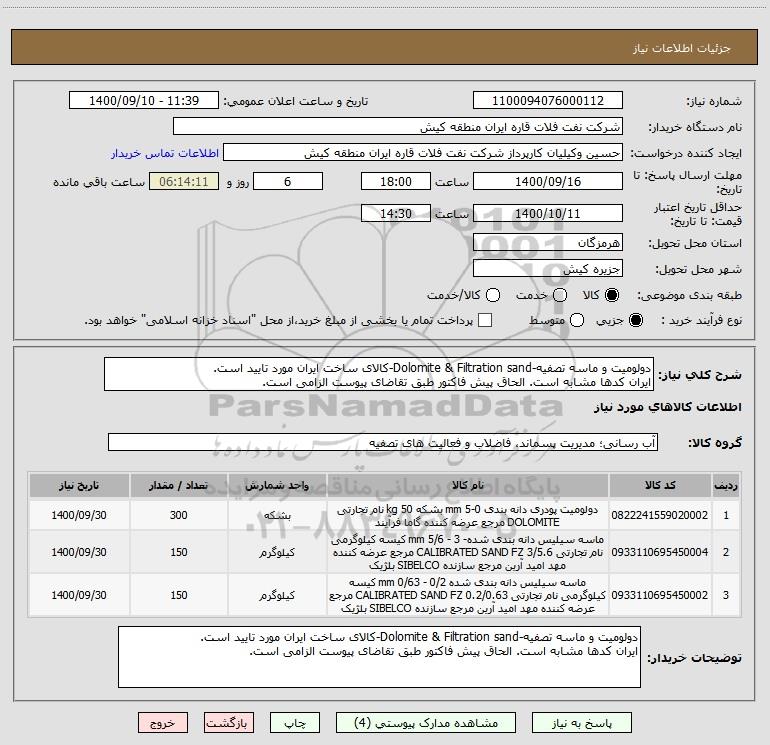Viewport: 770px width, 745px height.
Task: Toggle the اسناد خزانه اسلامی payment checkbox
Action: pyautogui.click(x=485, y=320)
